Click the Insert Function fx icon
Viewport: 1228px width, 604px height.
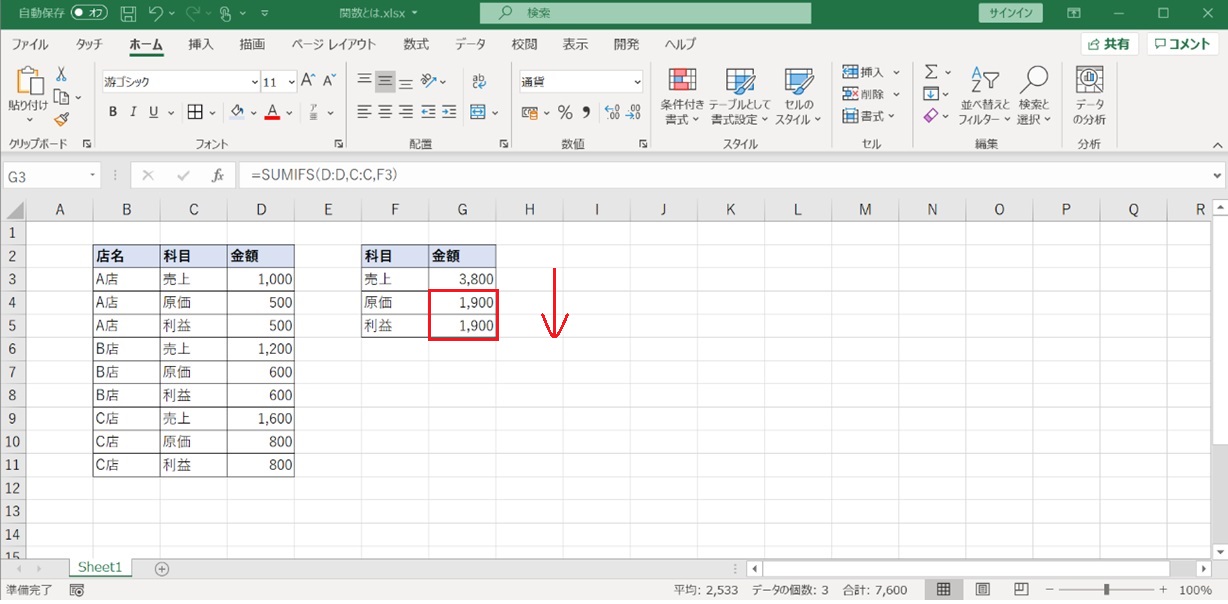pos(217,175)
